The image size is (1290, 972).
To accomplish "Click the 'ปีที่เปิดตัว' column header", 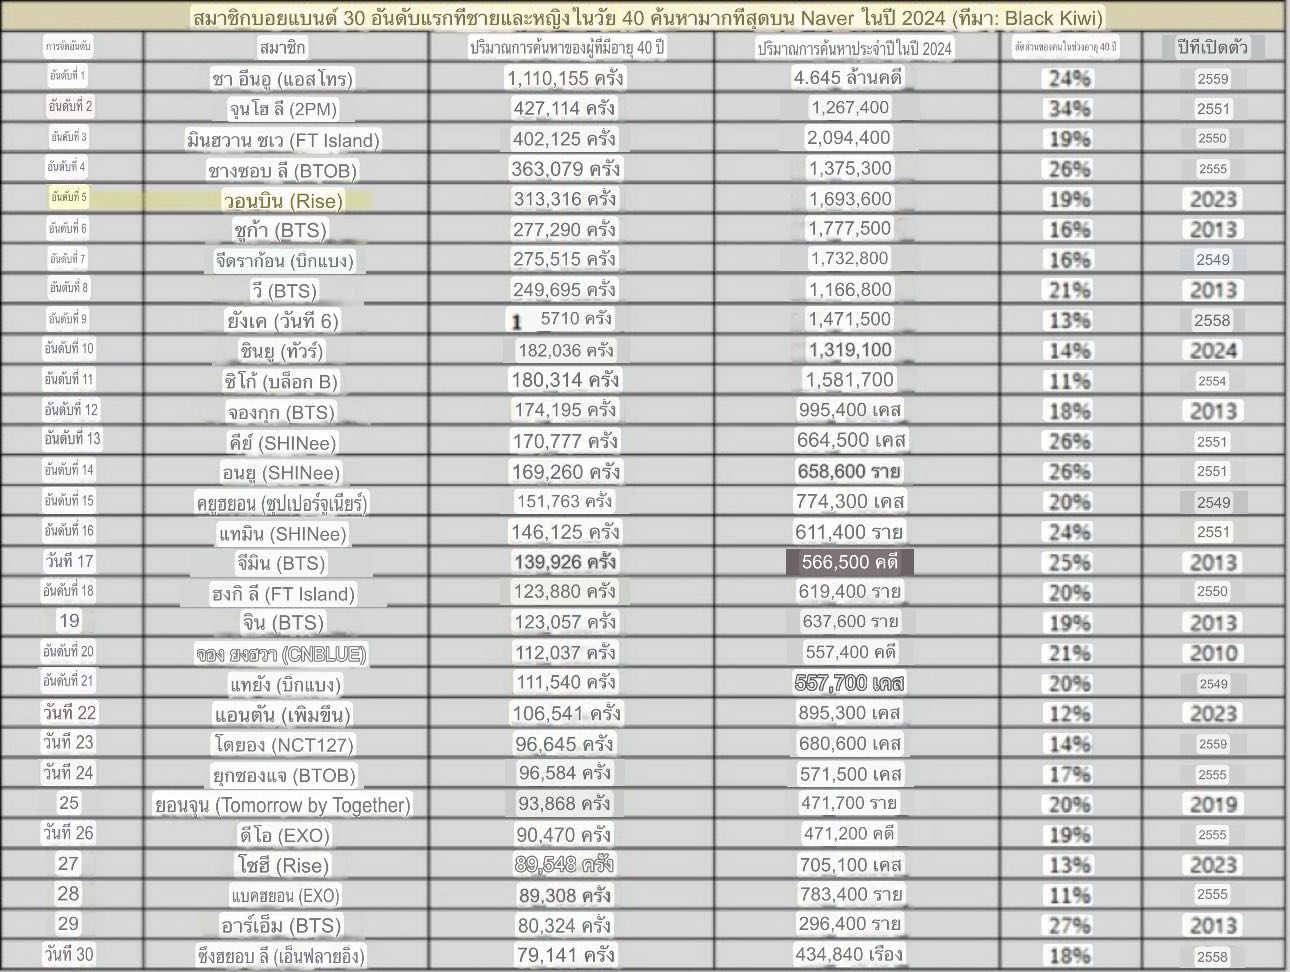I will pyautogui.click(x=1213, y=47).
